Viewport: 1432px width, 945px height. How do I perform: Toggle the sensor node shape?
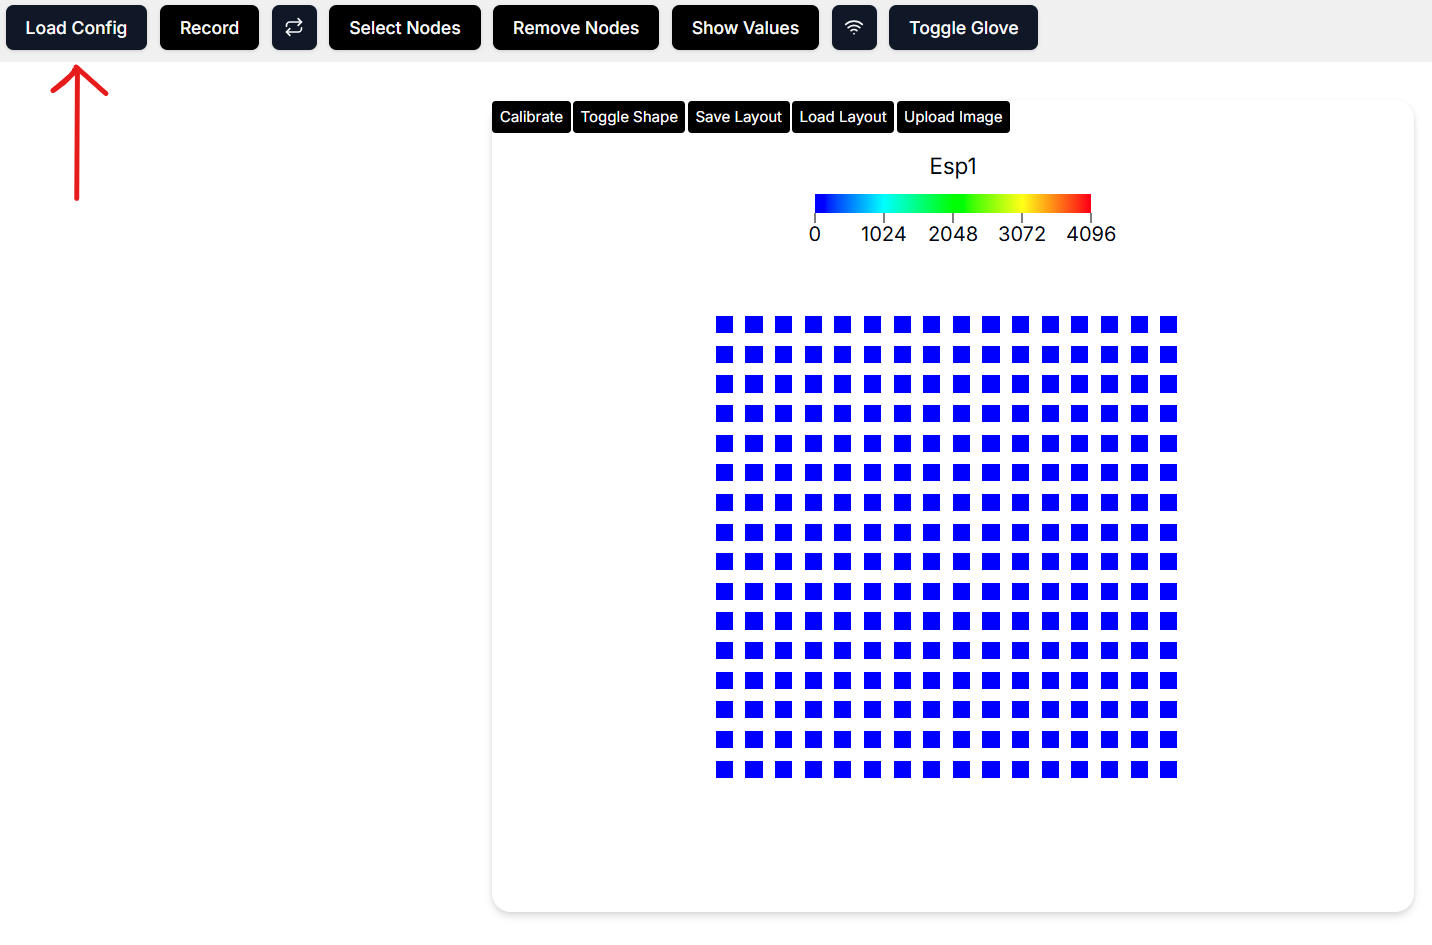629,117
